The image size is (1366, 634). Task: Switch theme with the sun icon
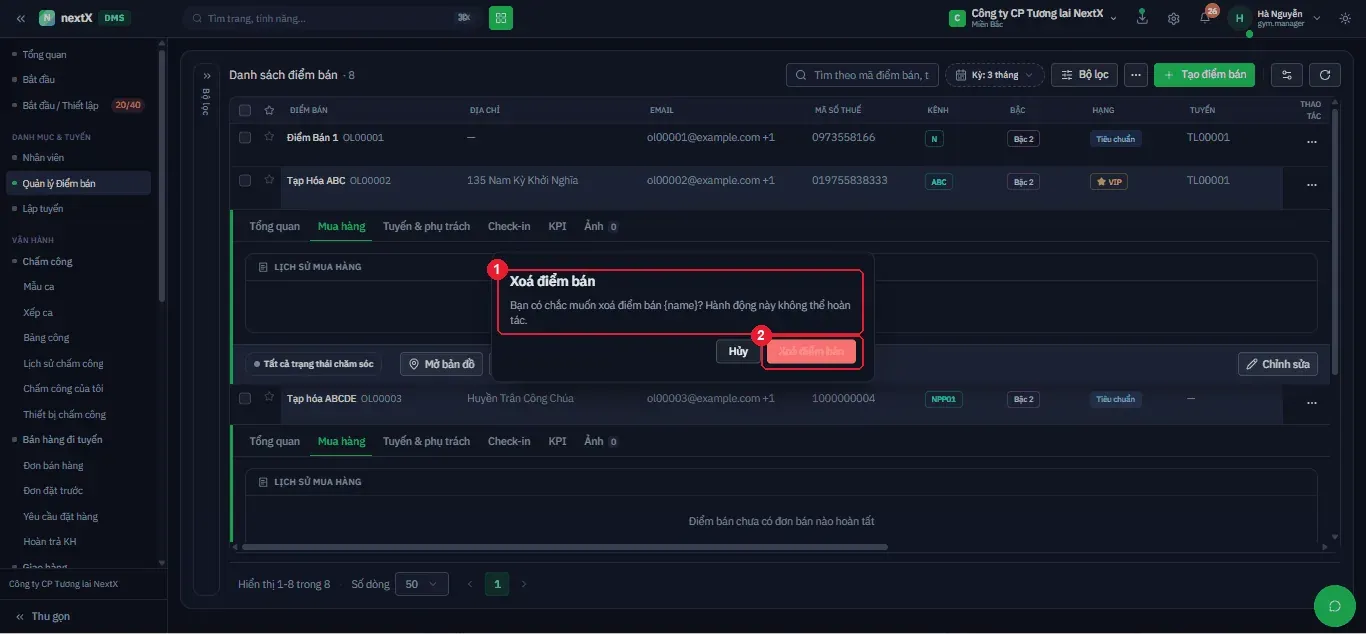coord(1344,18)
